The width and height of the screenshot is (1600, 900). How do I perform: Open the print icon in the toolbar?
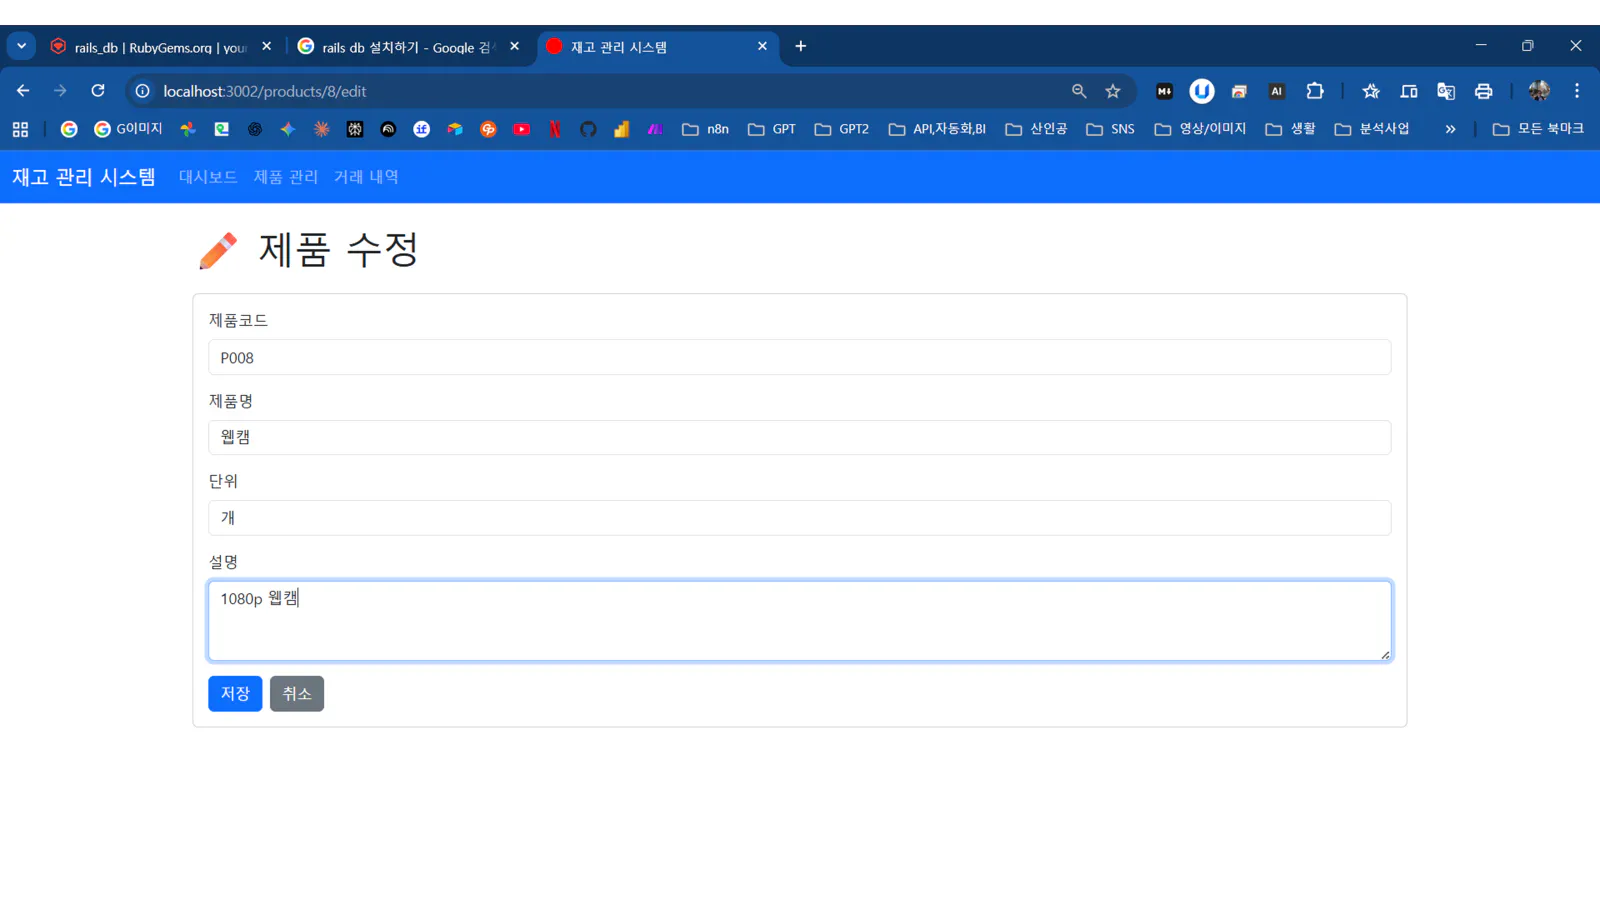click(x=1484, y=90)
